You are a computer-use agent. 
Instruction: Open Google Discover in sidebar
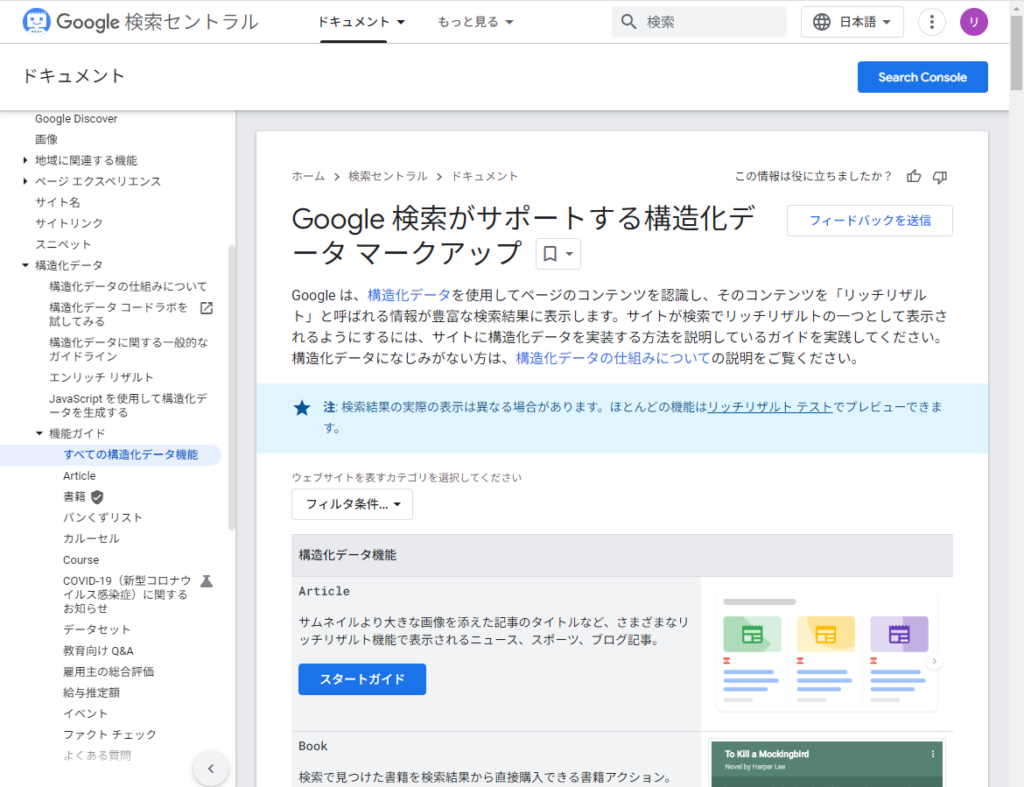76,119
